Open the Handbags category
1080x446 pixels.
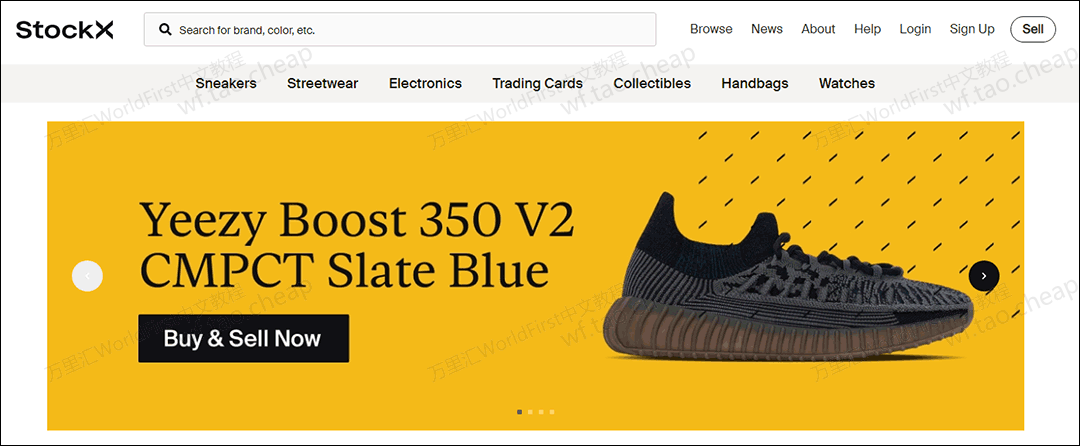[755, 83]
